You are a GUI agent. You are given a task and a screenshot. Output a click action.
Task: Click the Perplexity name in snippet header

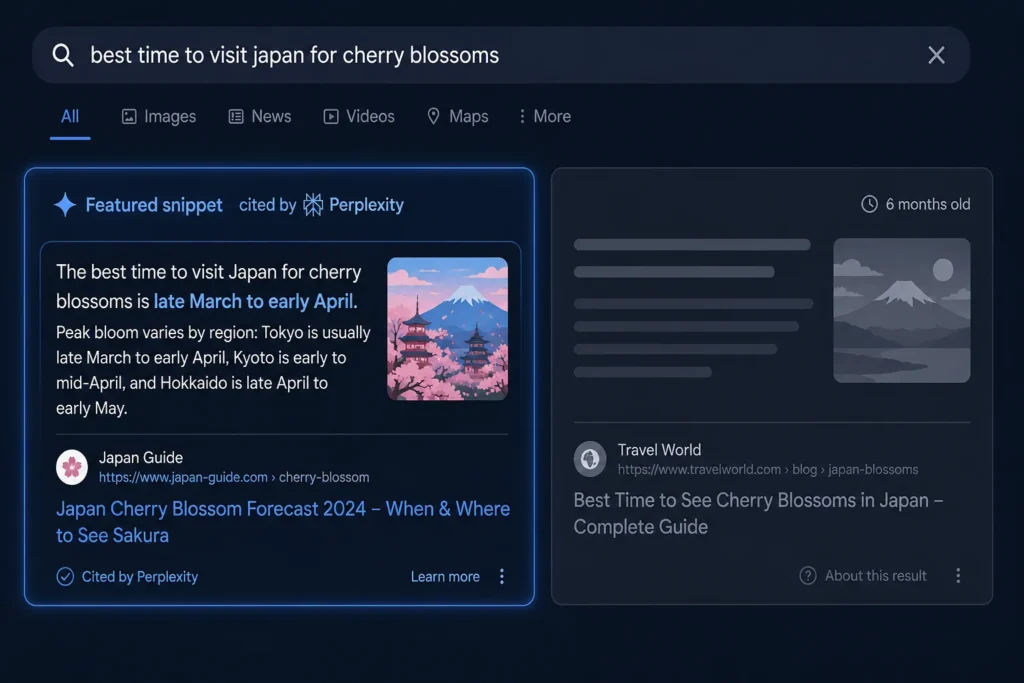[366, 205]
